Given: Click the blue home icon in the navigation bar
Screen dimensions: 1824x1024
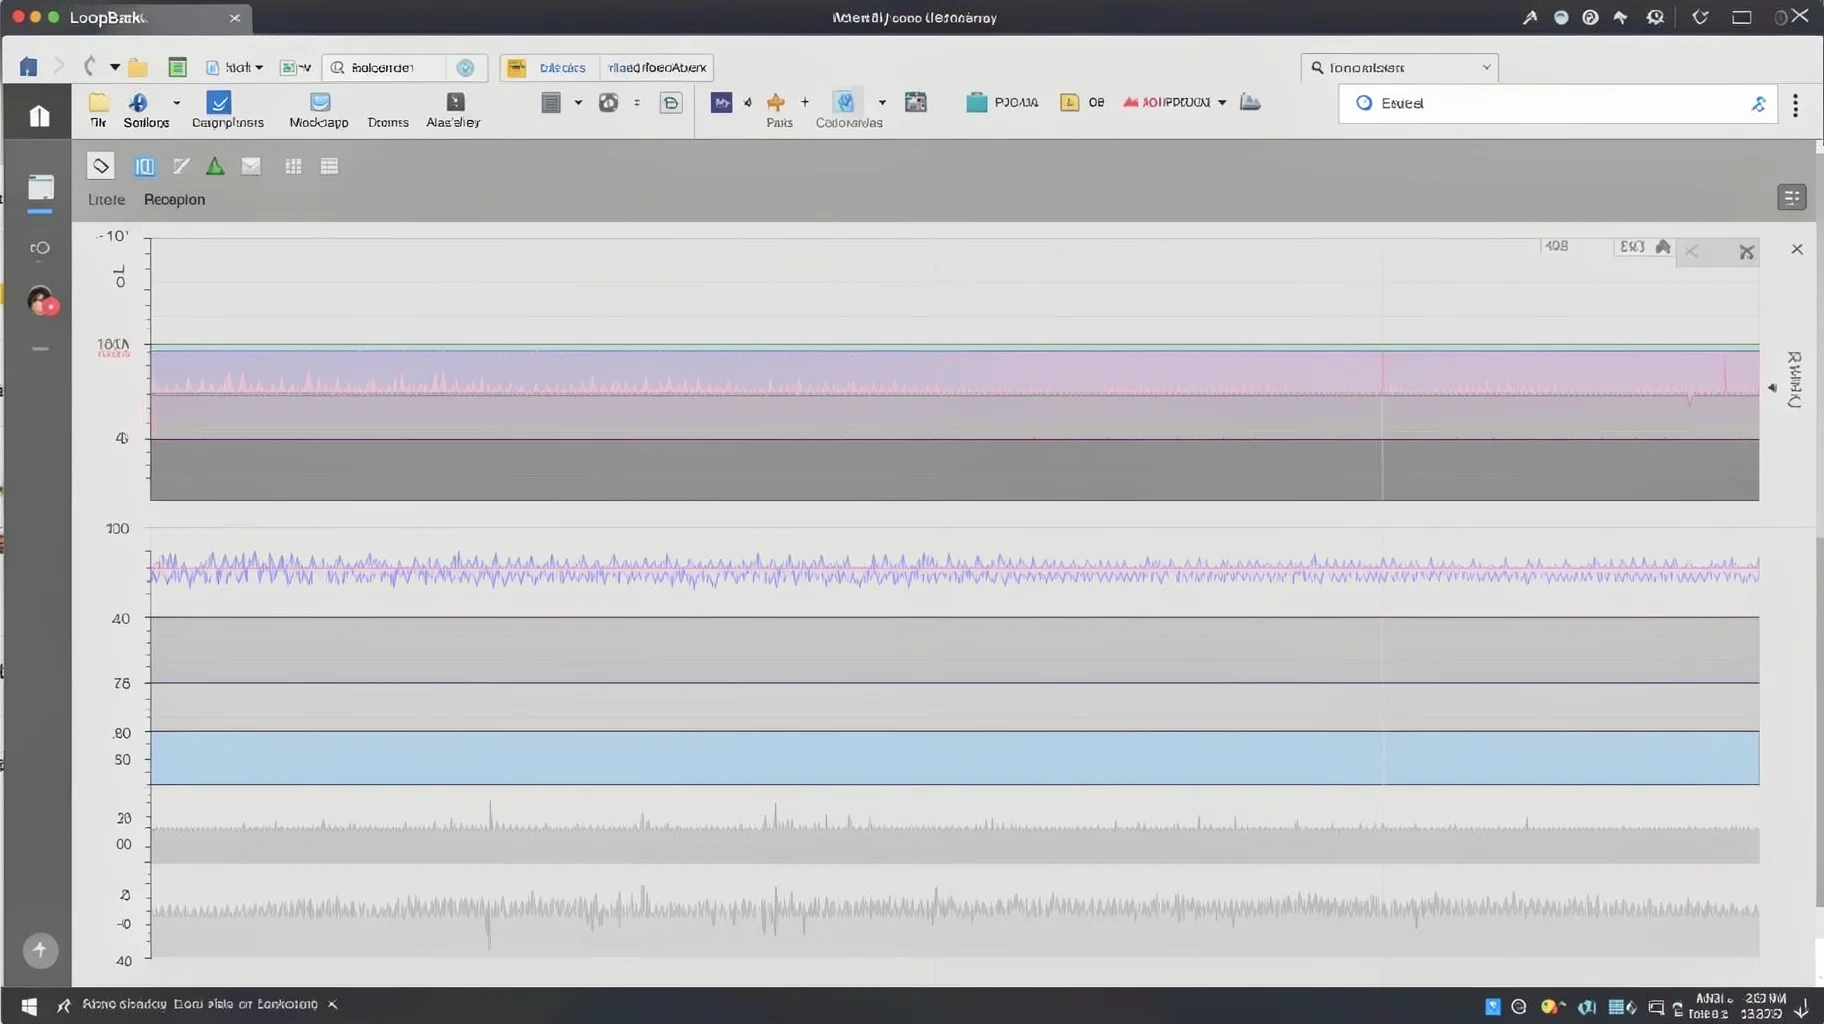Looking at the screenshot, I should click(28, 67).
